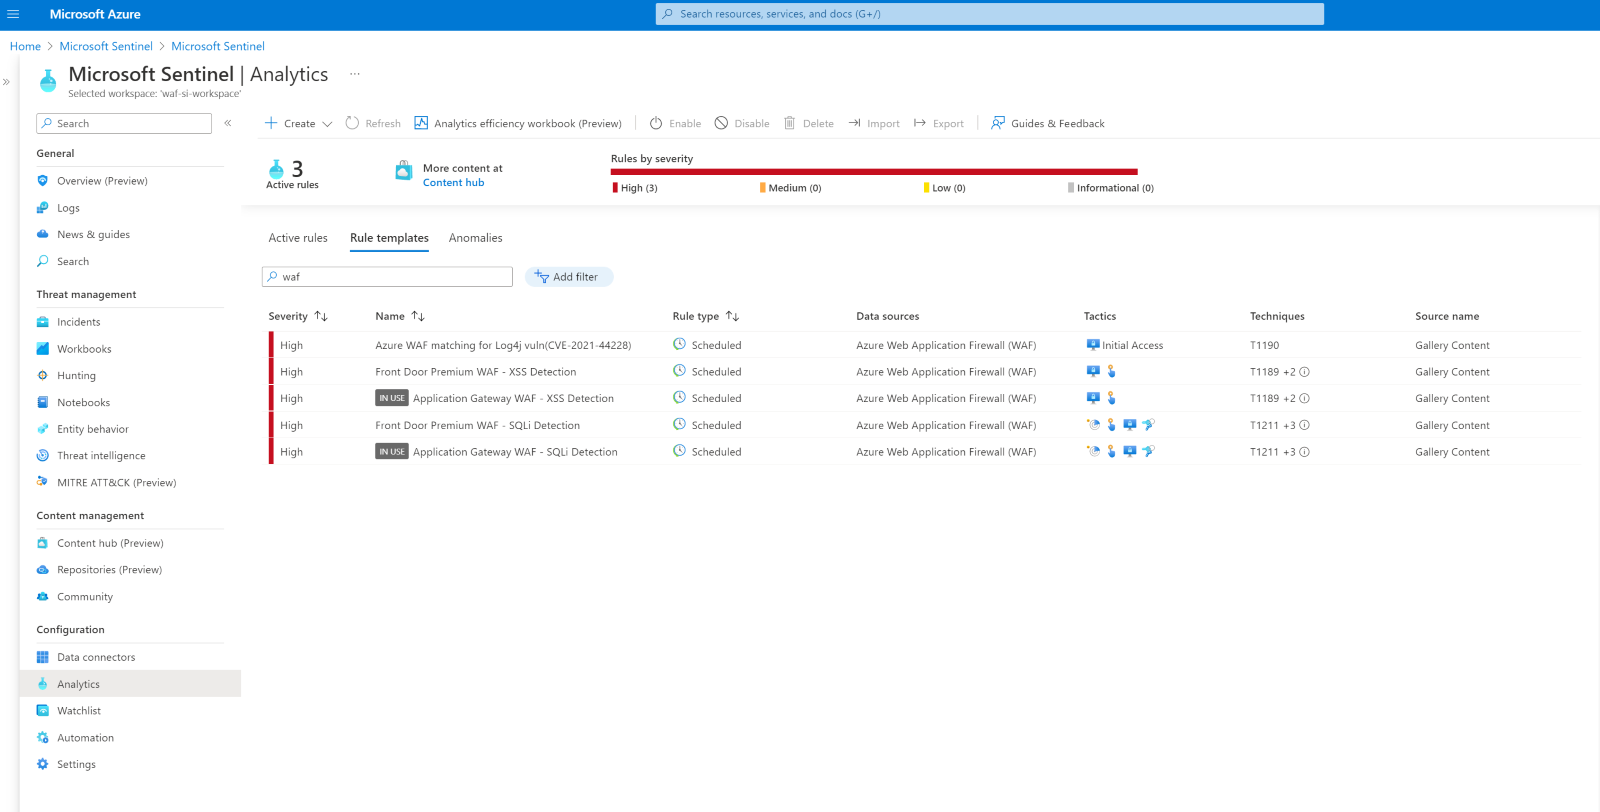Open the Azure portal hamburger menu
This screenshot has width=1600, height=812.
coord(13,14)
